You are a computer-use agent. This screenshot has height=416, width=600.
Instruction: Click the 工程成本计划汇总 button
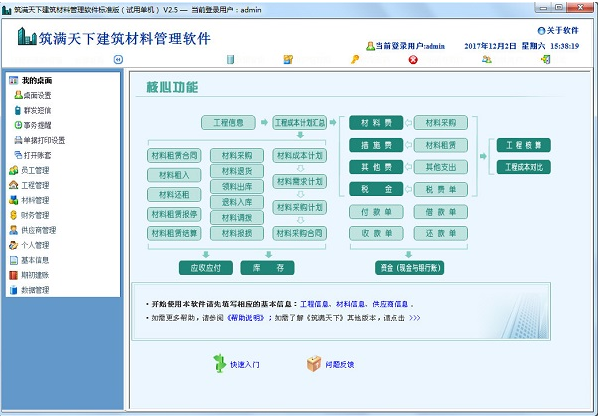300,122
